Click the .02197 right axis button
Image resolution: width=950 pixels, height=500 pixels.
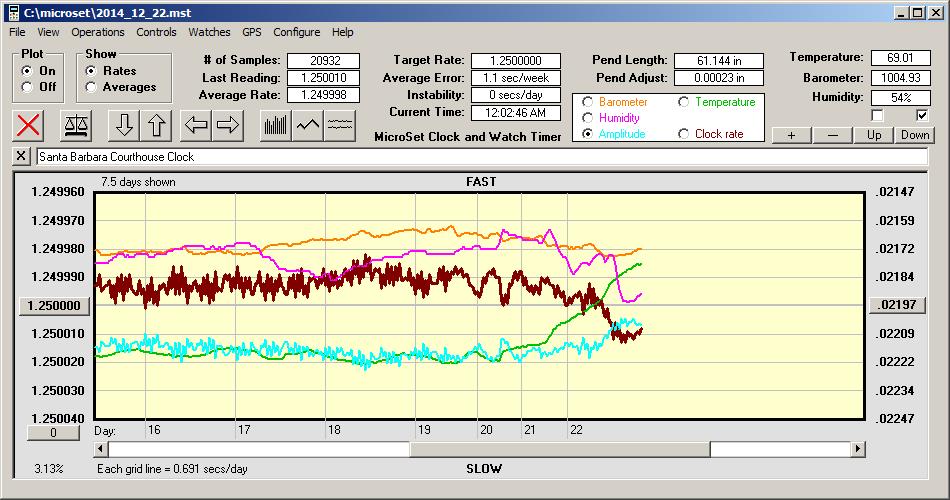coord(897,305)
